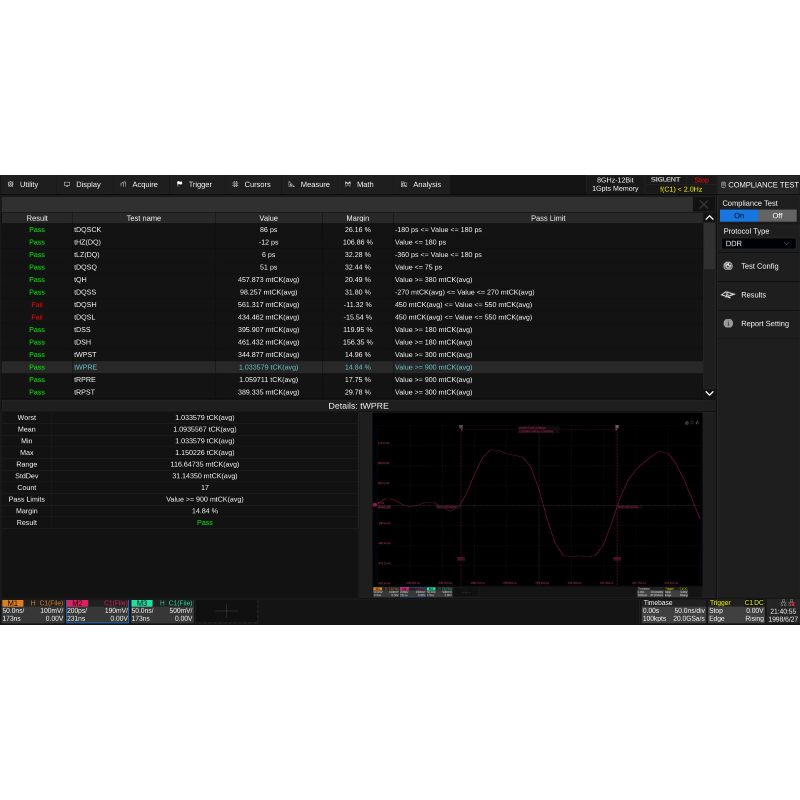Close the results table panel
Viewport: 800px width, 800px height.
pos(704,204)
